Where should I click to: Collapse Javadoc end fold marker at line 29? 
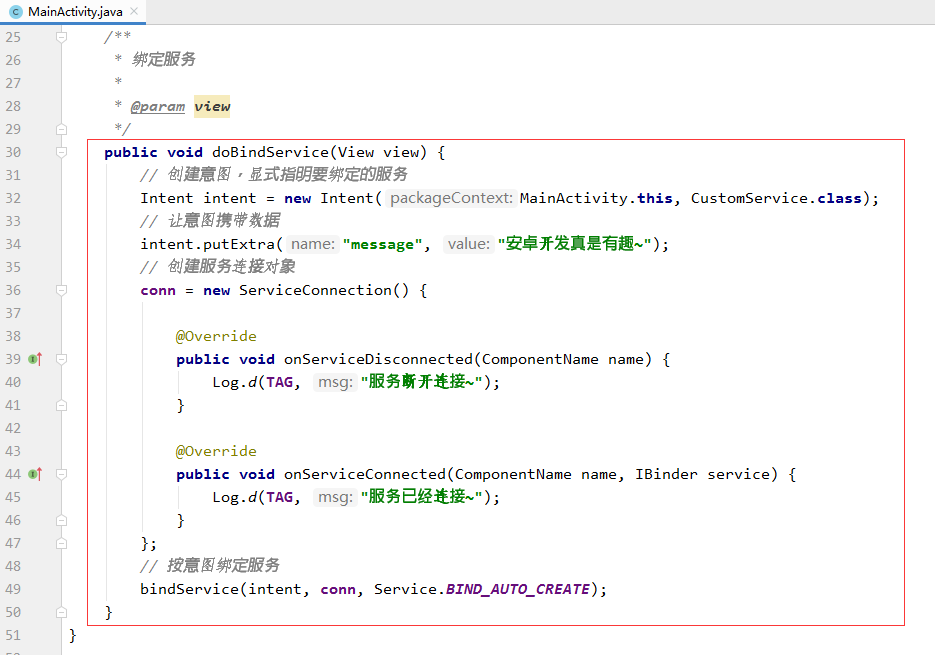pos(61,129)
